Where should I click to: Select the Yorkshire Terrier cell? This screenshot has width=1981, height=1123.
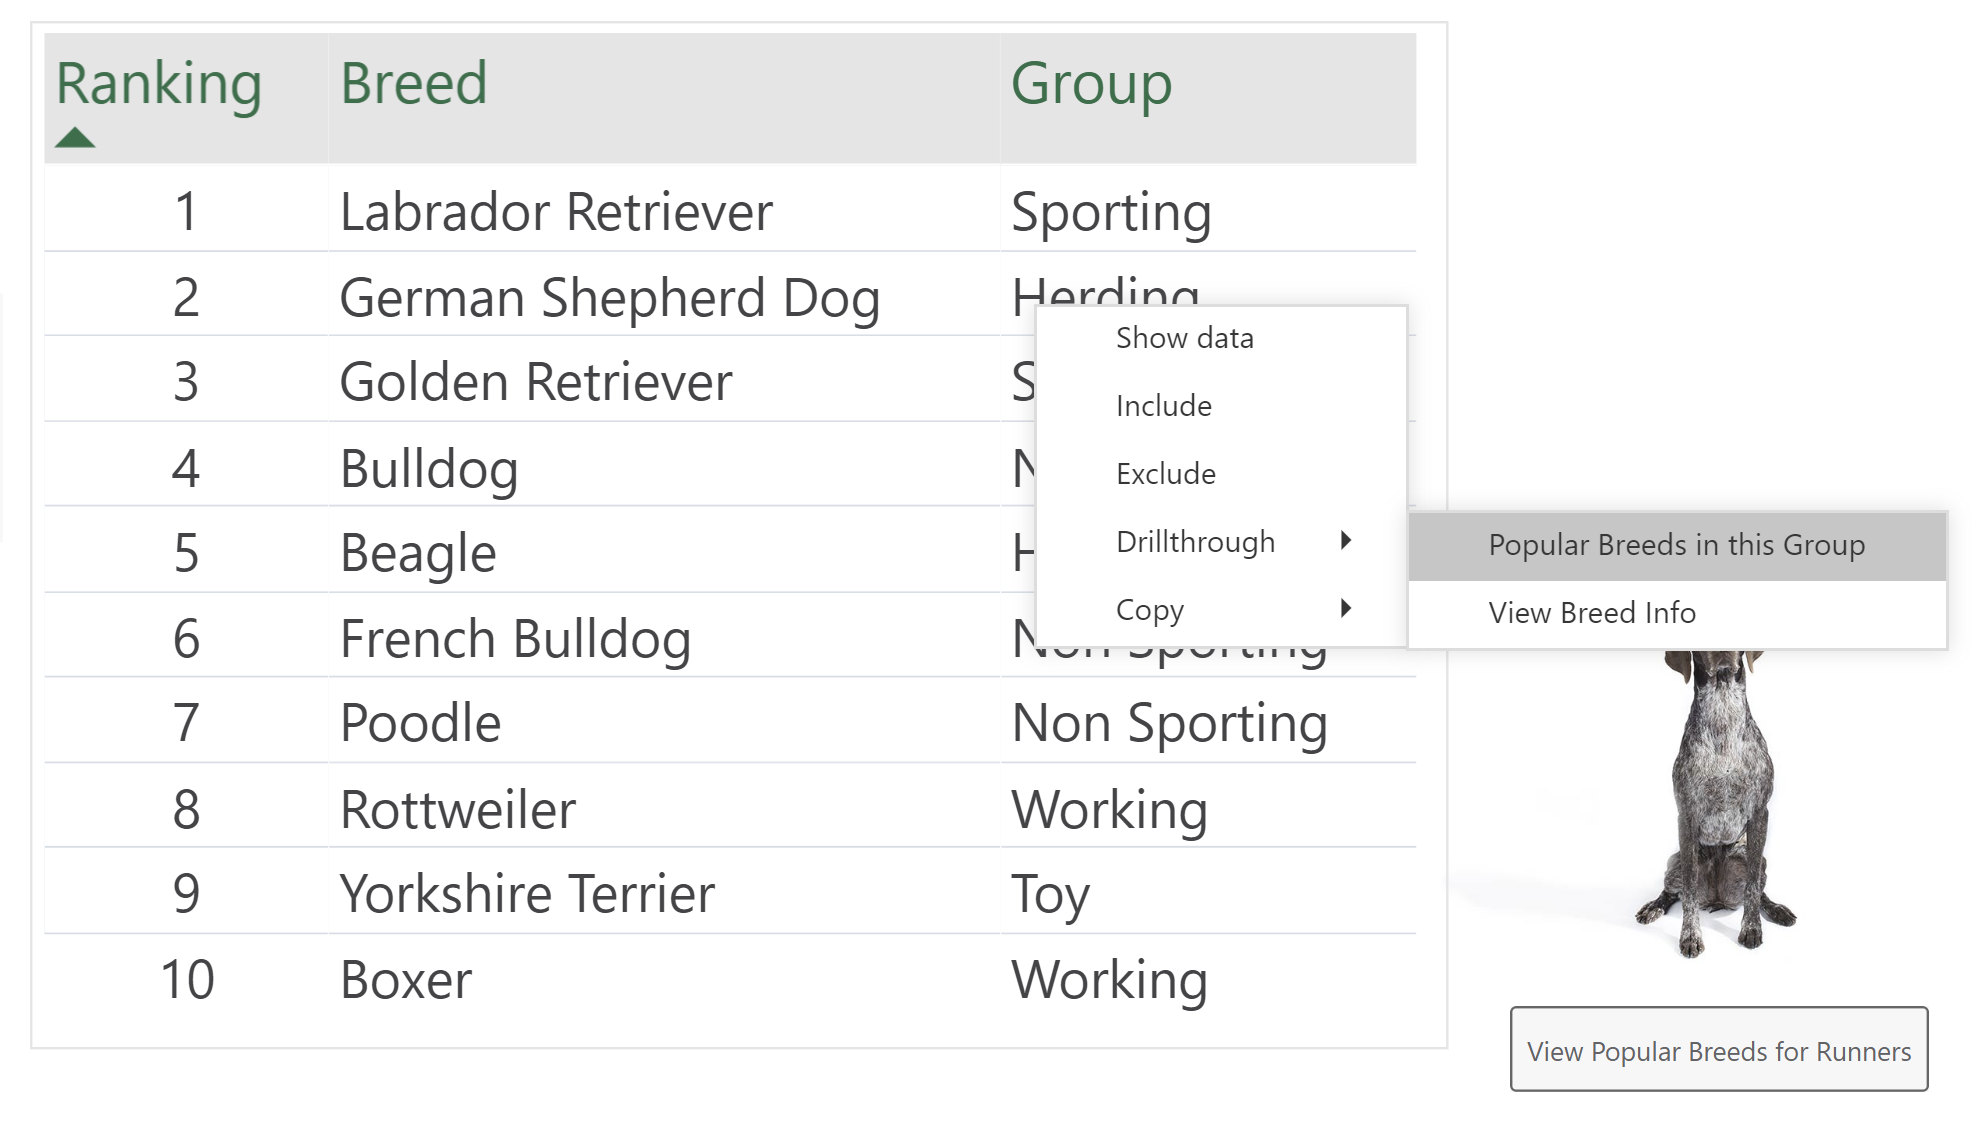coord(664,893)
